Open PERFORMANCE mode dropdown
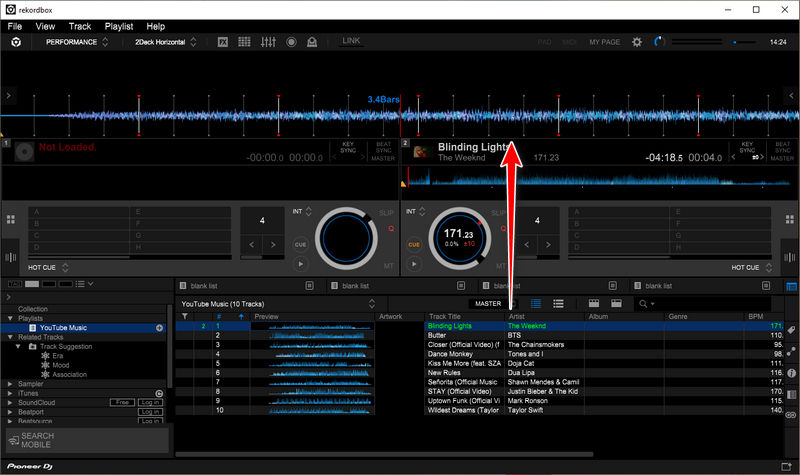This screenshot has width=800, height=475. click(x=77, y=42)
